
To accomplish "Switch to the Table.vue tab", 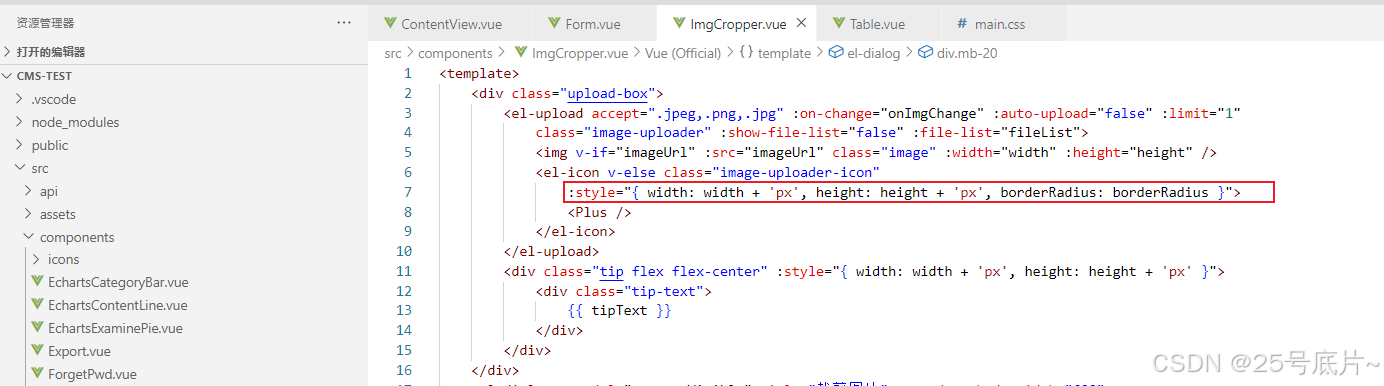I will click(x=877, y=24).
